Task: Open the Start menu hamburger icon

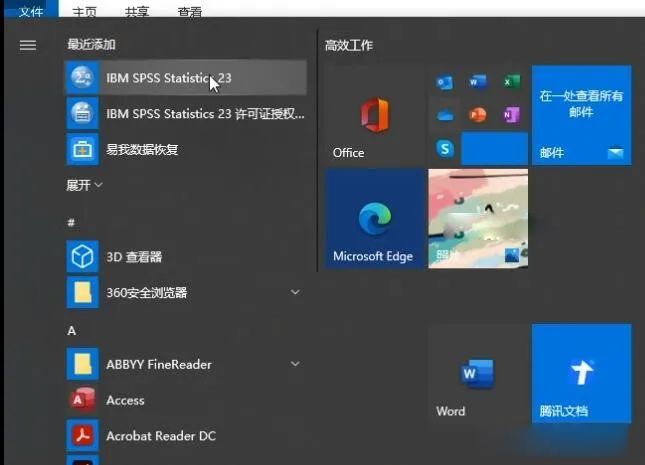Action: [28, 45]
